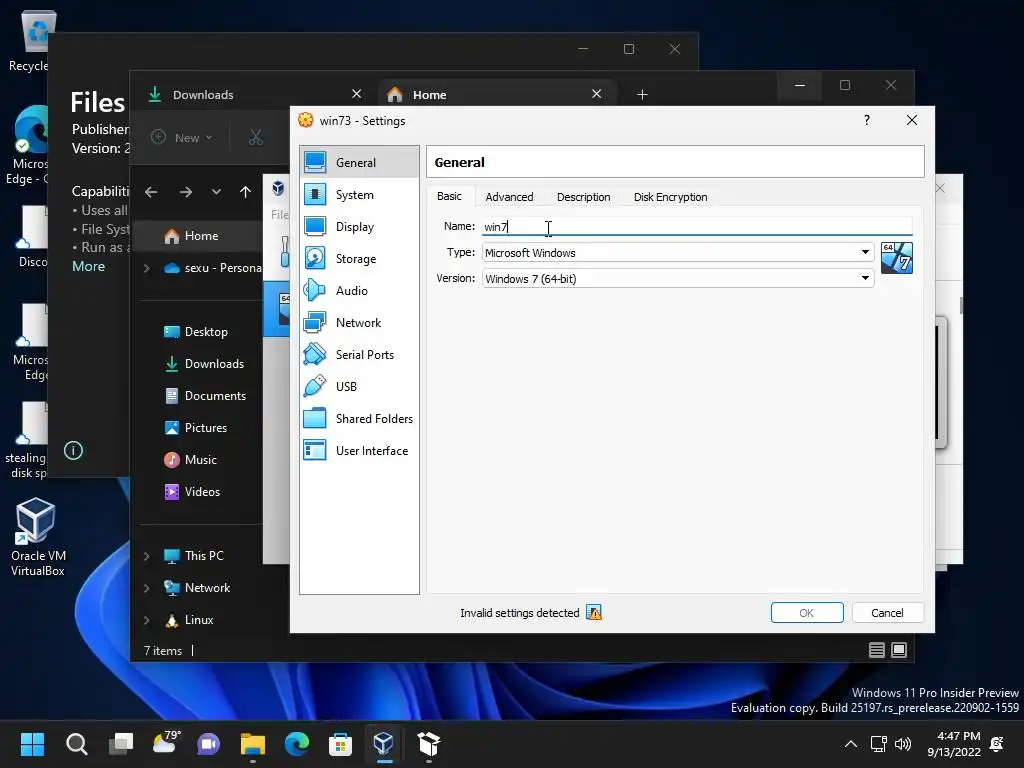
Task: Click the Windows 7 64-bit OS type icon
Action: tap(897, 258)
